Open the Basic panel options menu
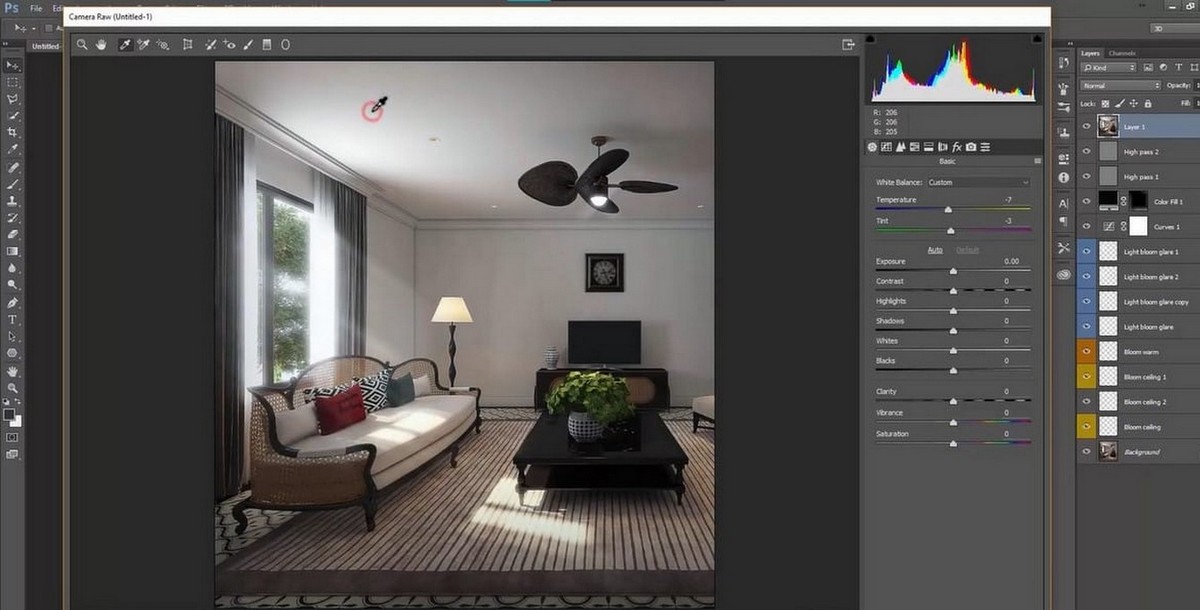The image size is (1200, 610). click(1038, 161)
